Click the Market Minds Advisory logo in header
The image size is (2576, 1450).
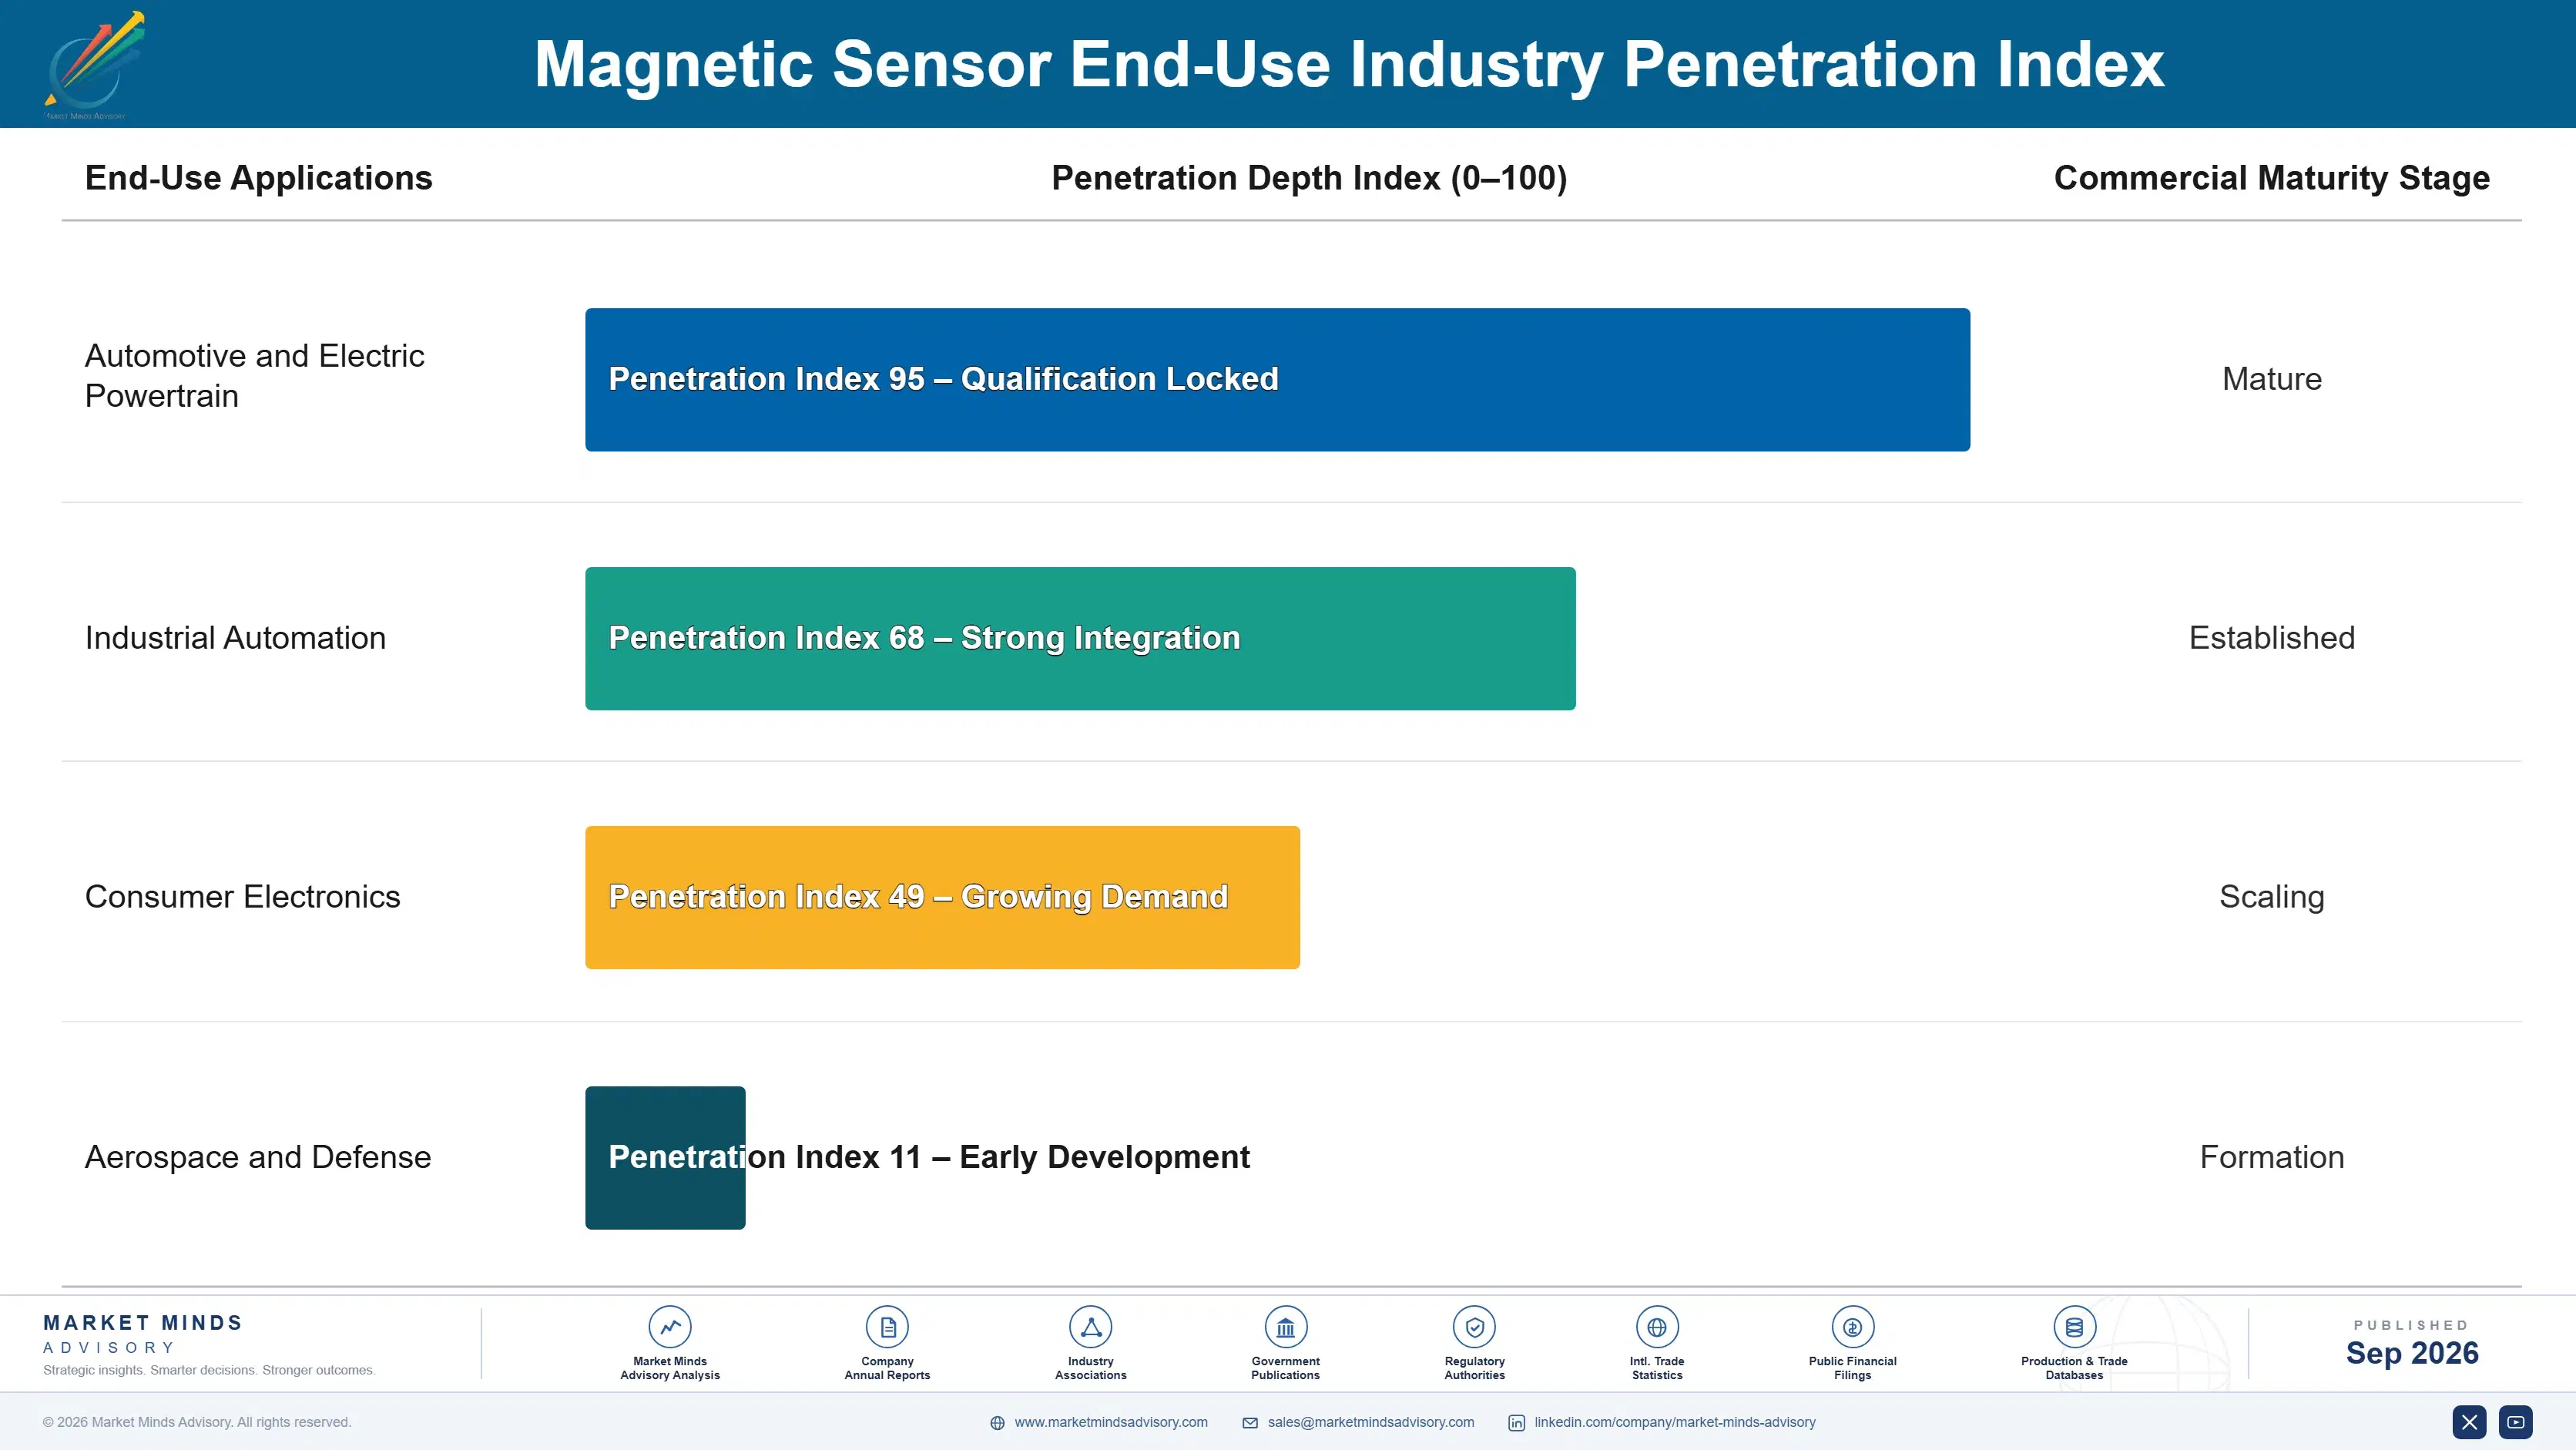click(95, 65)
